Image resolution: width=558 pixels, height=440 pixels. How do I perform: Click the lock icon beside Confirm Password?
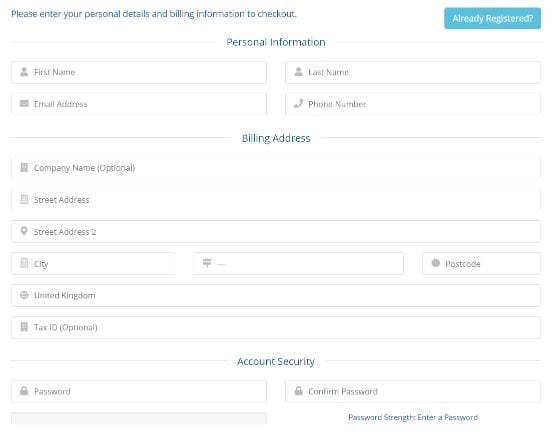(299, 391)
